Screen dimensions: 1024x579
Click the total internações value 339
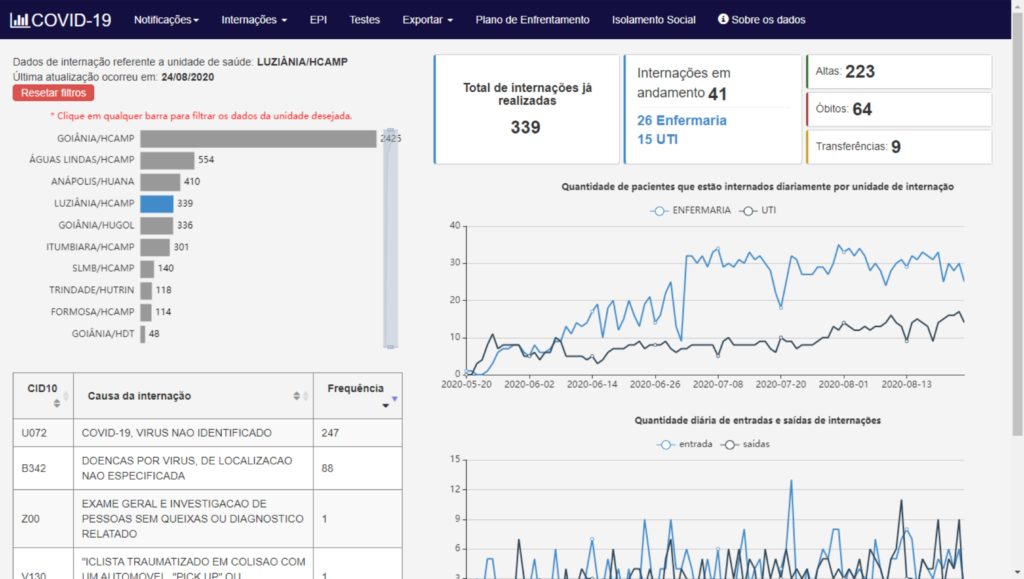tap(526, 127)
